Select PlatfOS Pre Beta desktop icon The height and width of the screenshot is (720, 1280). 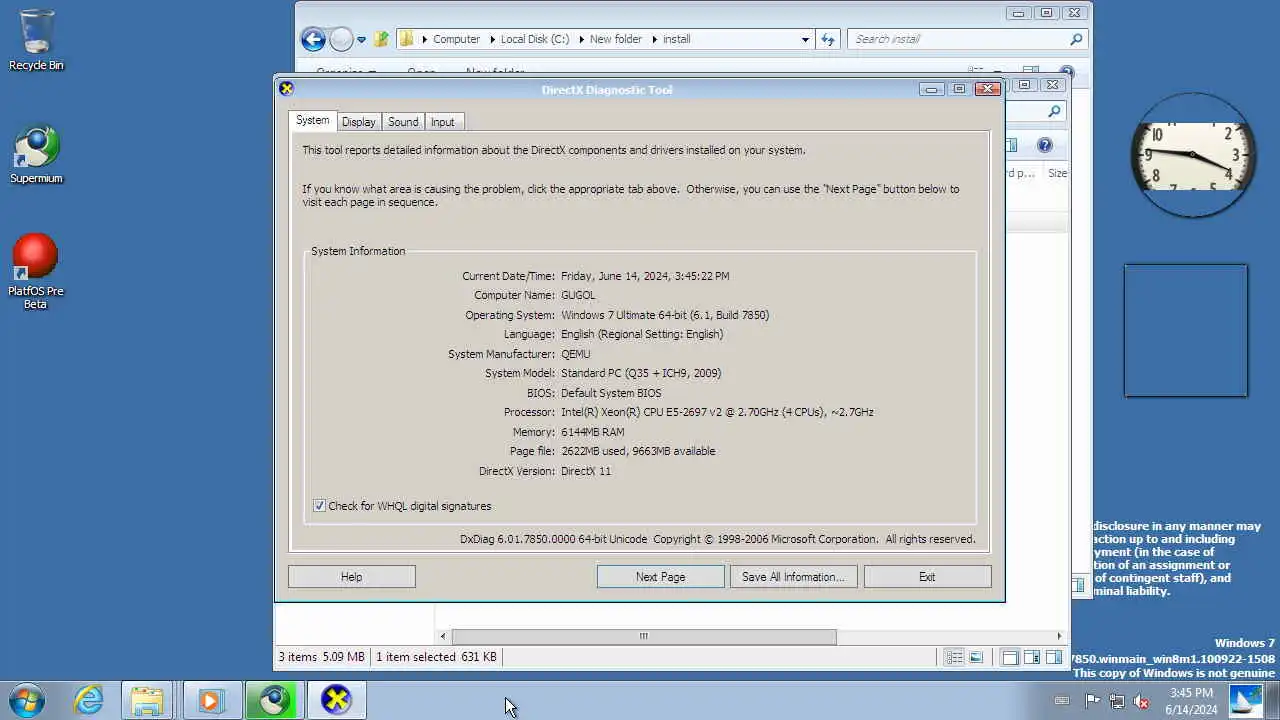[x=36, y=272]
